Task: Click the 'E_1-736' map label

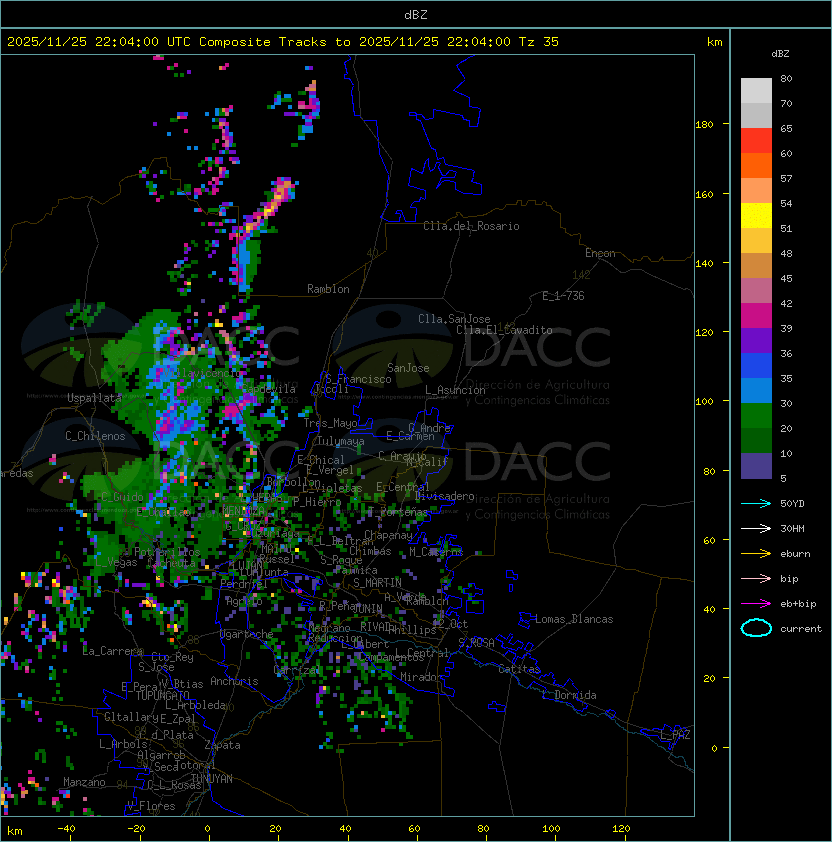Action: tap(563, 296)
